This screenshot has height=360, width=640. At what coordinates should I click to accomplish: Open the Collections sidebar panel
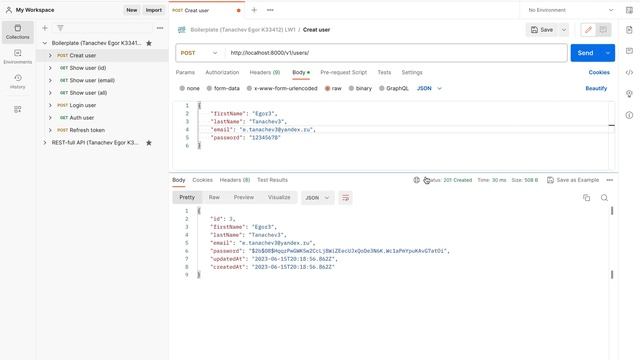coord(18,32)
